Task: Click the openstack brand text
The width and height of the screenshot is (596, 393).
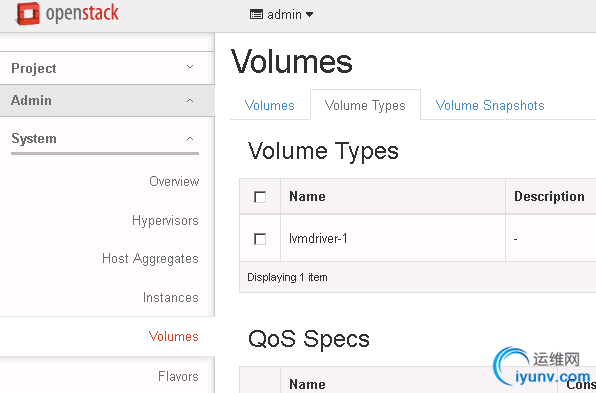Action: (82, 13)
